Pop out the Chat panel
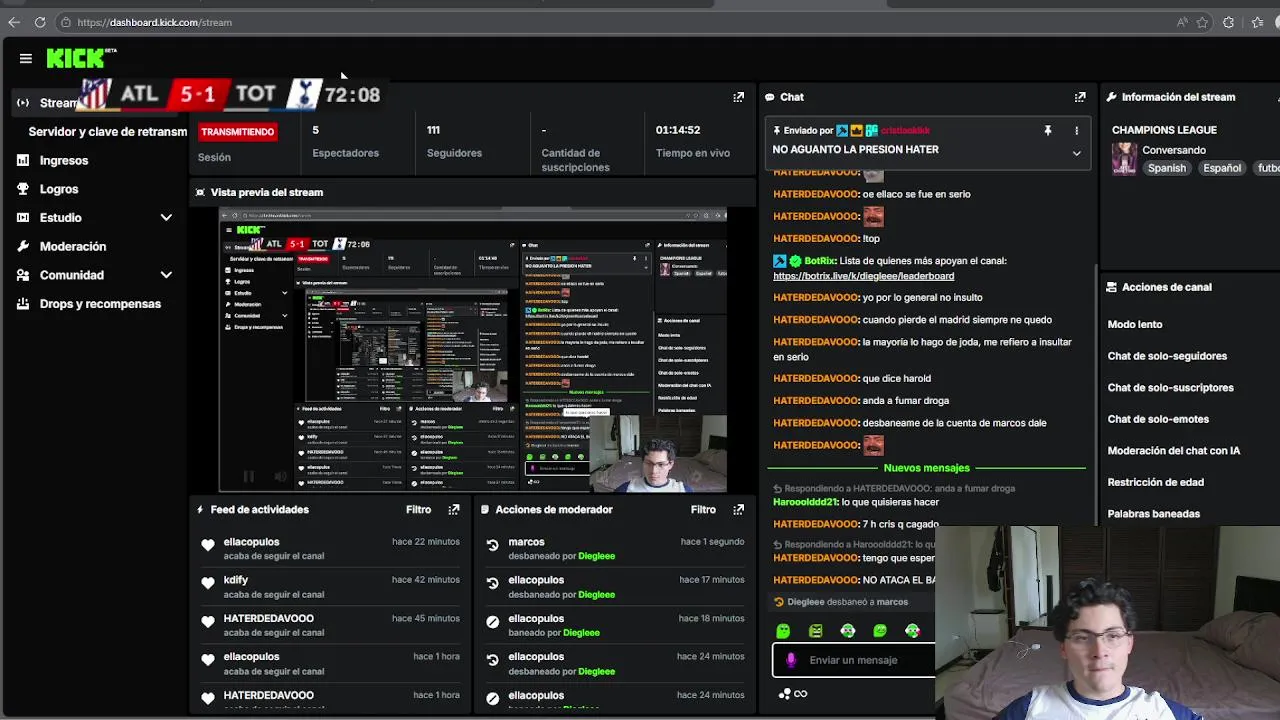 (x=1080, y=97)
